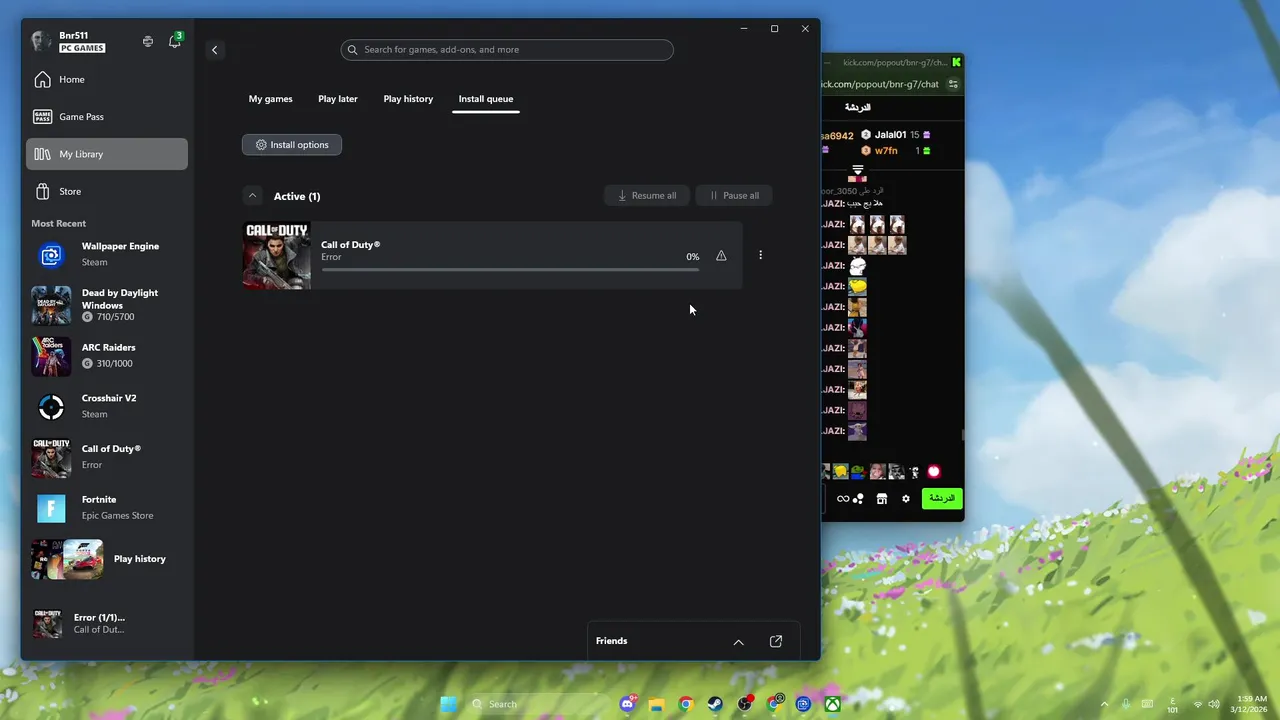This screenshot has height=720, width=1280.
Task: Open Install options
Action: 292,145
